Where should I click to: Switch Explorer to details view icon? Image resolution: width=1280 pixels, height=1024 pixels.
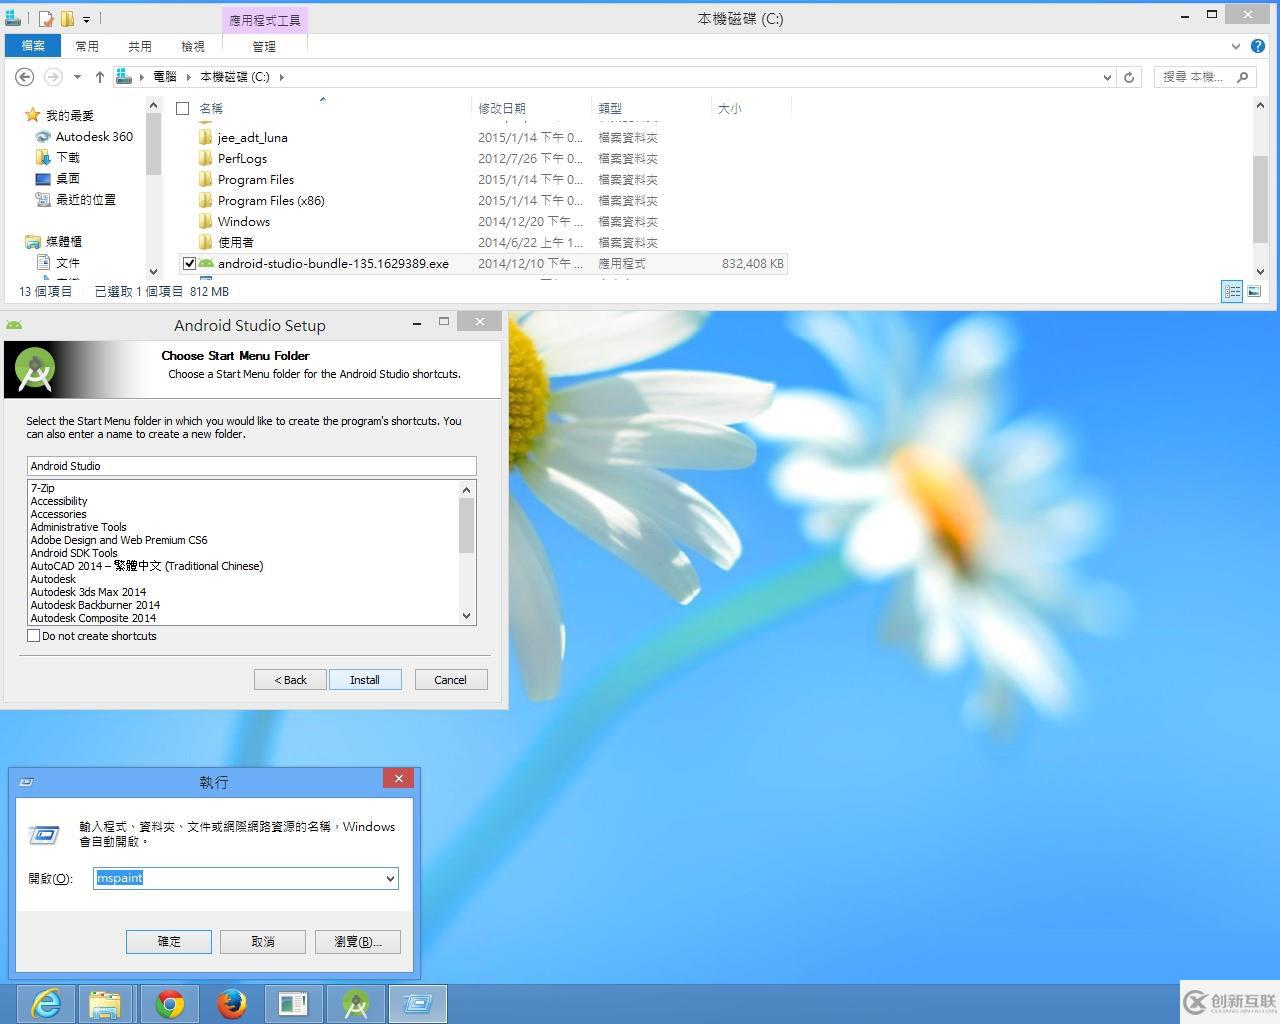[x=1232, y=291]
